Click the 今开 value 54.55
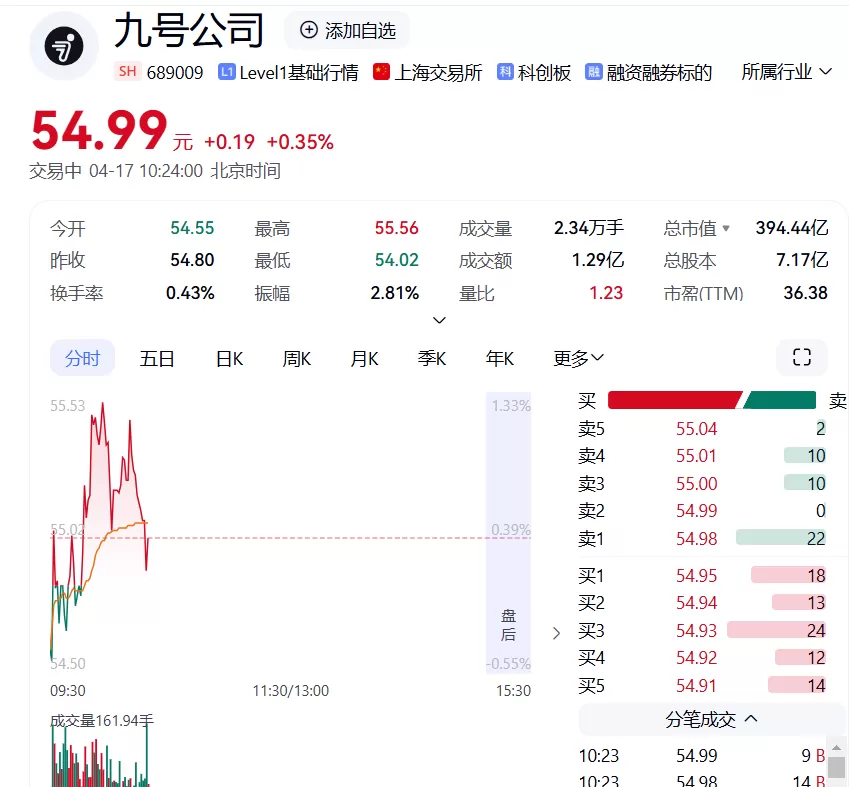Image resolution: width=849 pixels, height=787 pixels. tap(192, 228)
